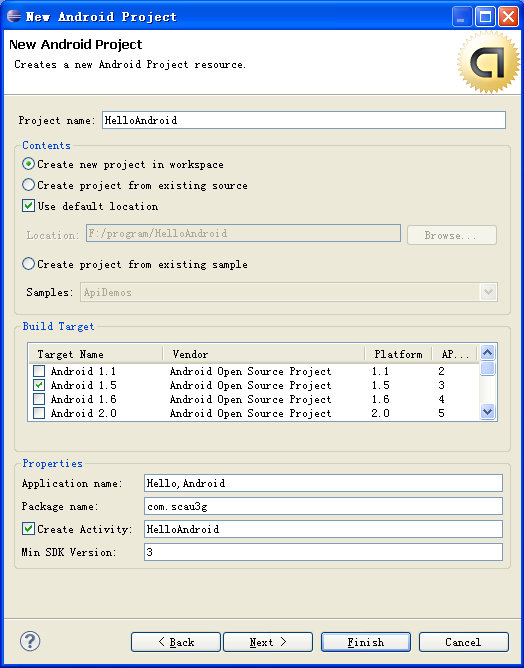Focus the Create Activity name field
Viewport: 524px width, 668px height.
pos(323,529)
